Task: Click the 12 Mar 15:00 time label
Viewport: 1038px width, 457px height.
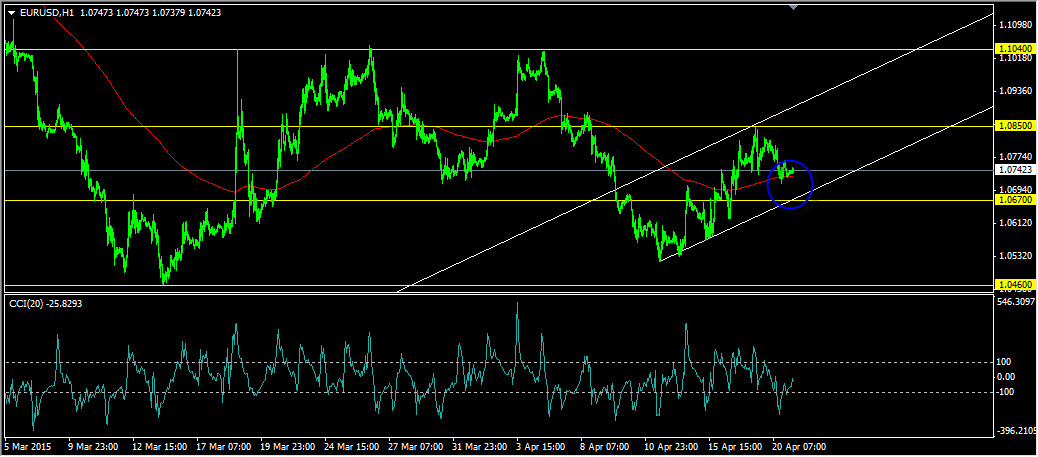Action: [158, 447]
